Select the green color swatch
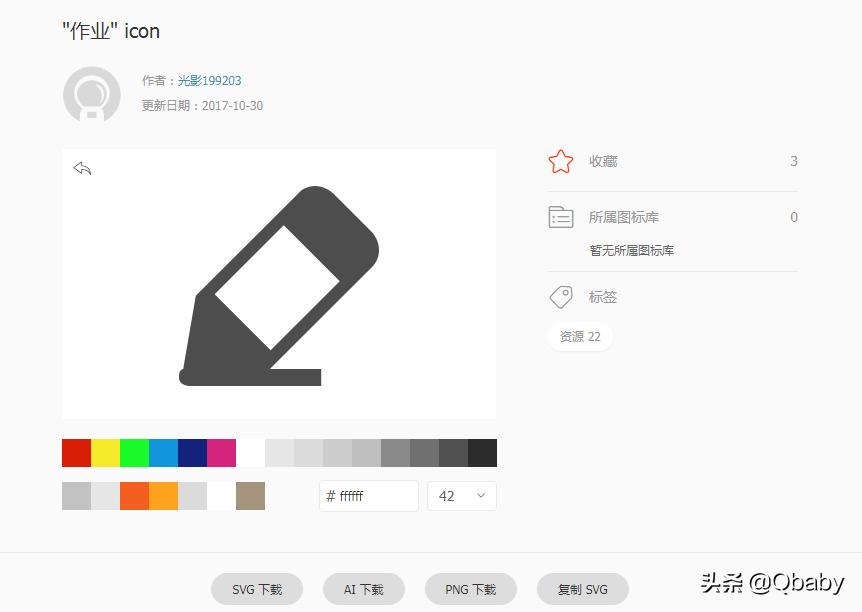This screenshot has height=612, width=862. [133, 453]
